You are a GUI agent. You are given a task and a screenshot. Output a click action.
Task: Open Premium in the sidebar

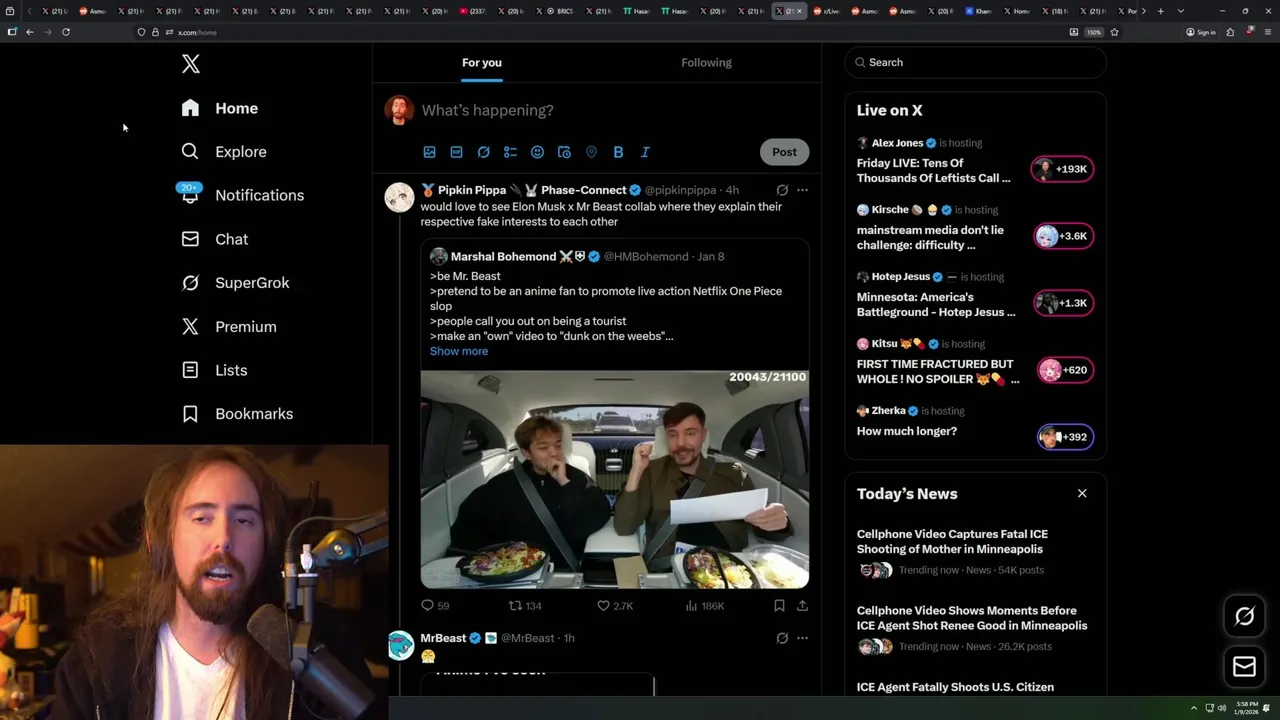228,327
